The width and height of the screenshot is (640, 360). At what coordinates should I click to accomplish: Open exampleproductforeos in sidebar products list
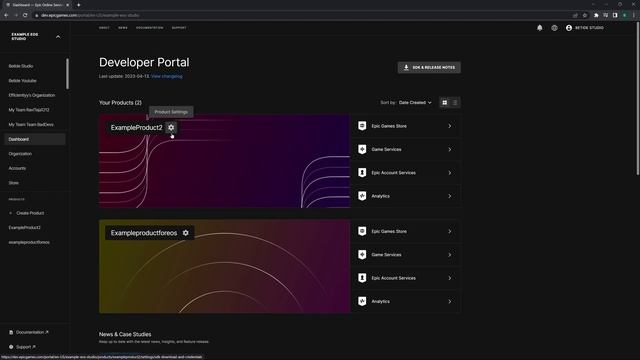click(x=29, y=242)
